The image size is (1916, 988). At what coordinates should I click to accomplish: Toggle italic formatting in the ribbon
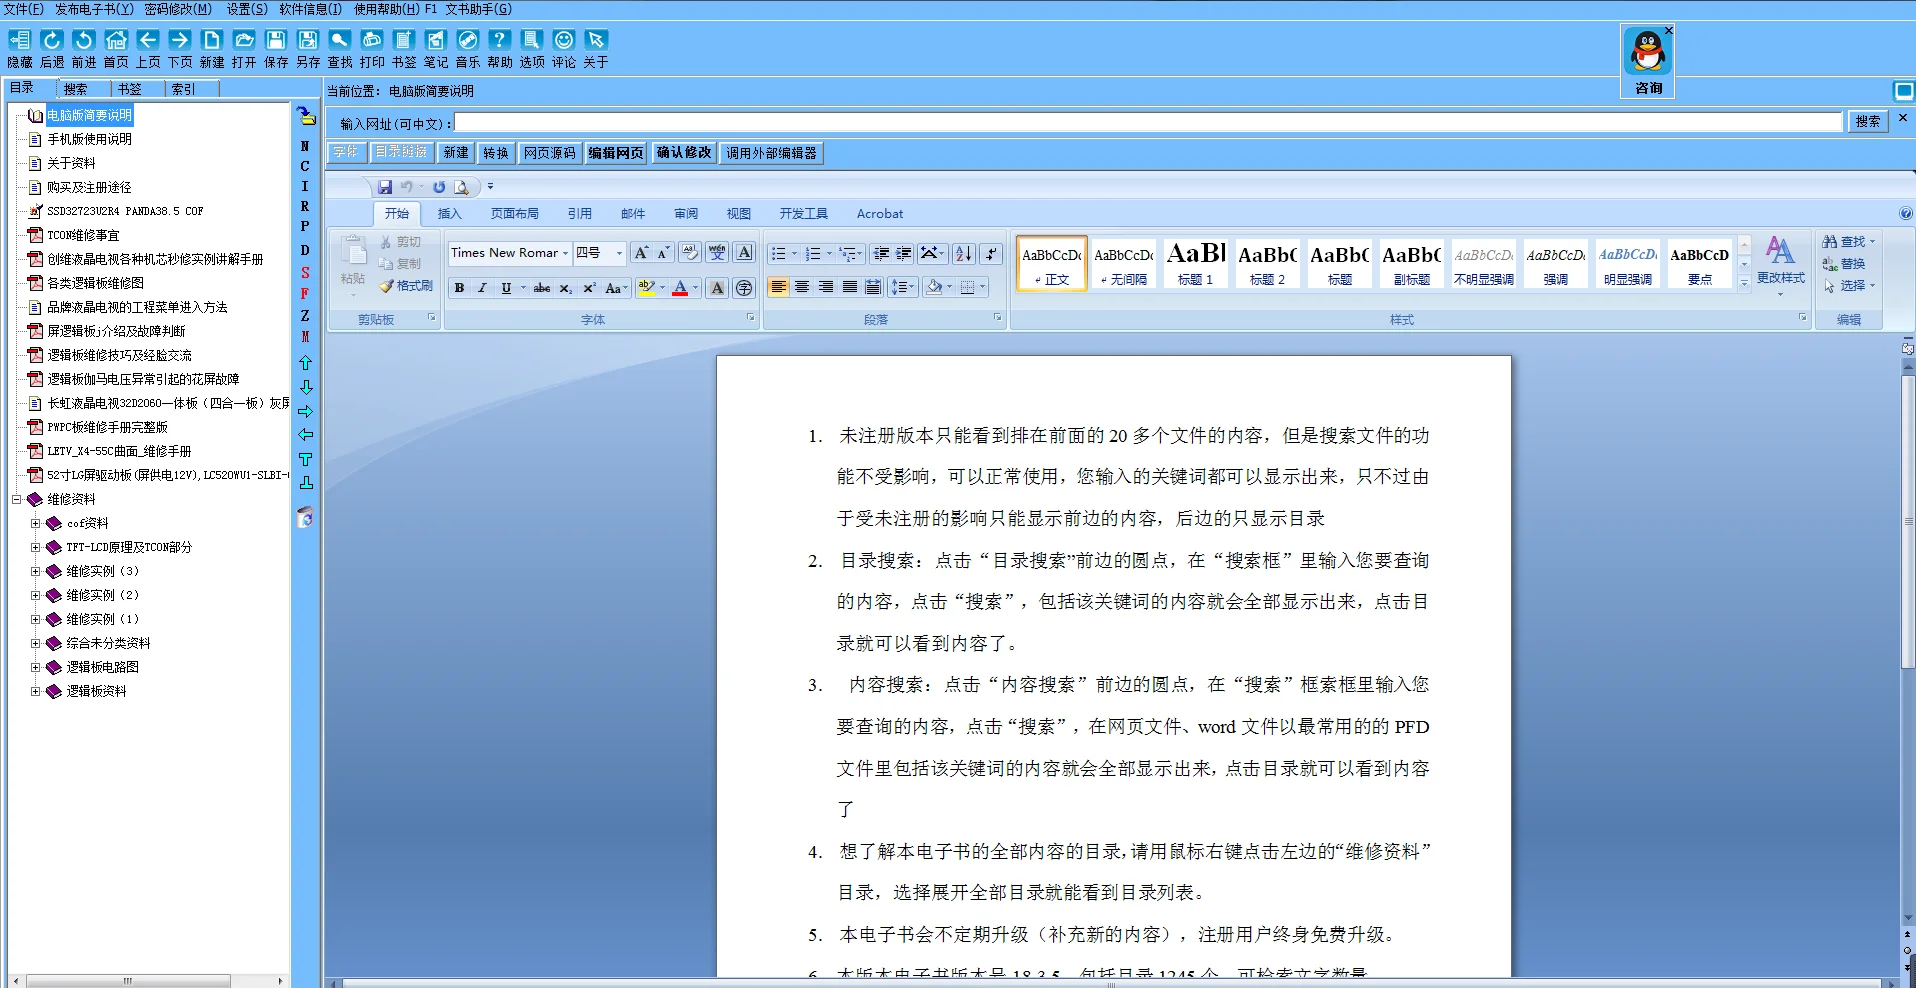pos(482,288)
